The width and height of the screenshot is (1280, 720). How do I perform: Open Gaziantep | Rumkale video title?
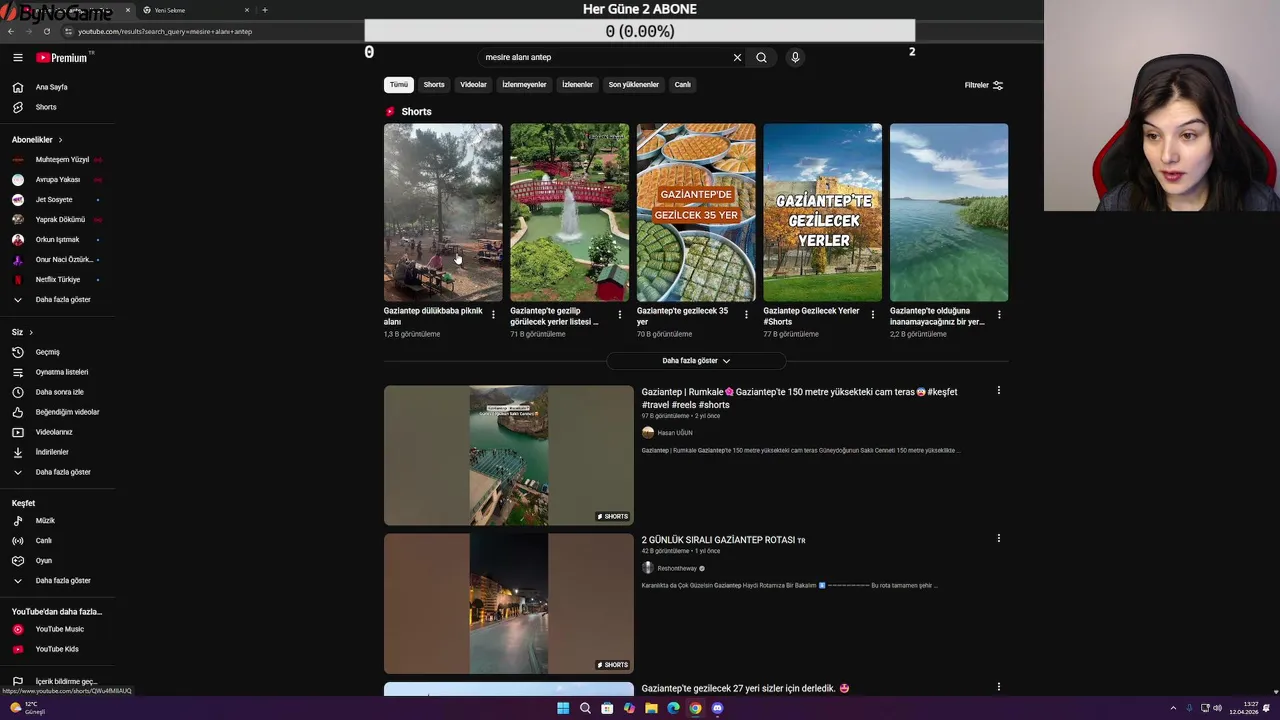point(799,398)
